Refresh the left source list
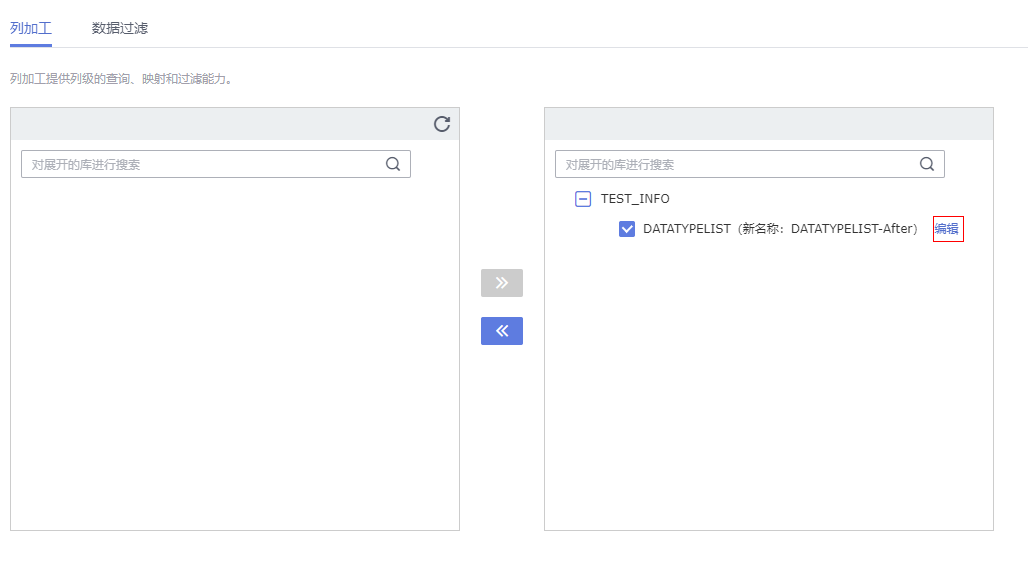This screenshot has width=1028, height=561. [442, 124]
